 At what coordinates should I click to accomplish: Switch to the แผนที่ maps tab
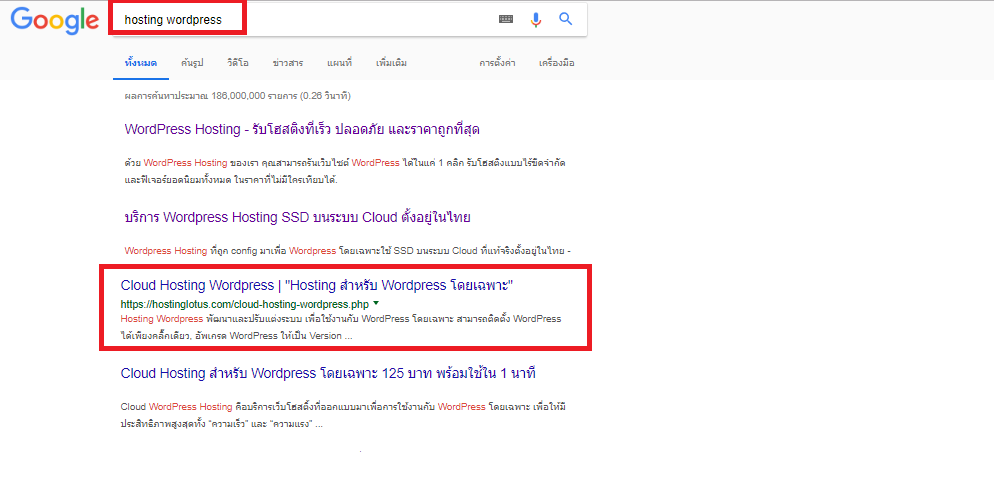tap(339, 63)
